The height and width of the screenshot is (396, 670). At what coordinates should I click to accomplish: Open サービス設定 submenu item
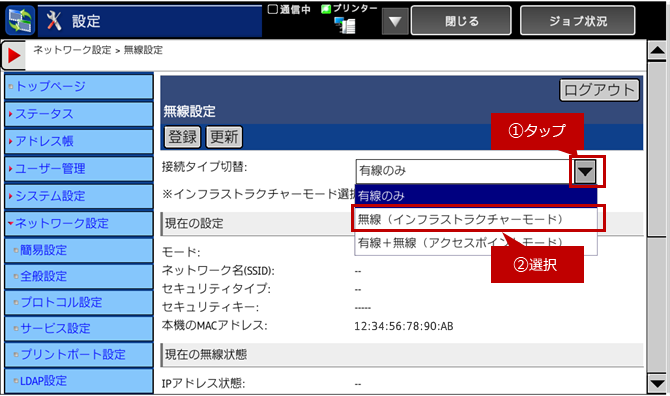click(x=79, y=329)
